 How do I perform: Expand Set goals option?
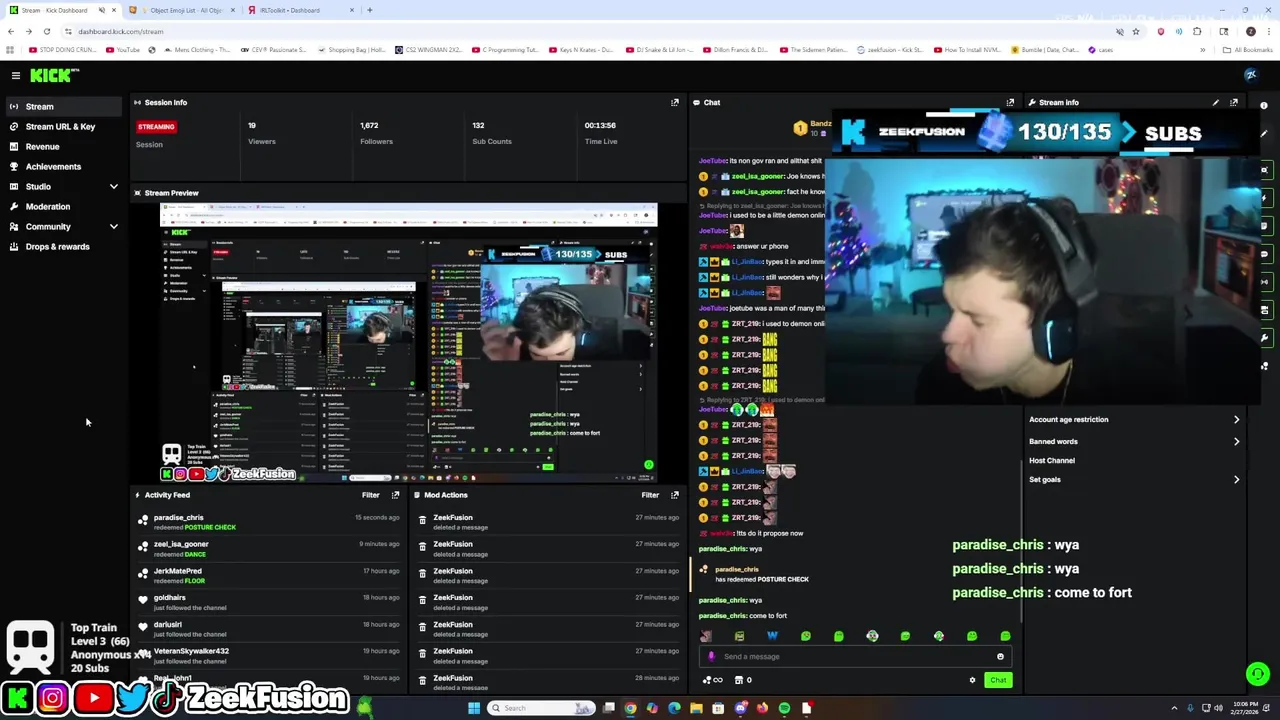pos(1134,480)
